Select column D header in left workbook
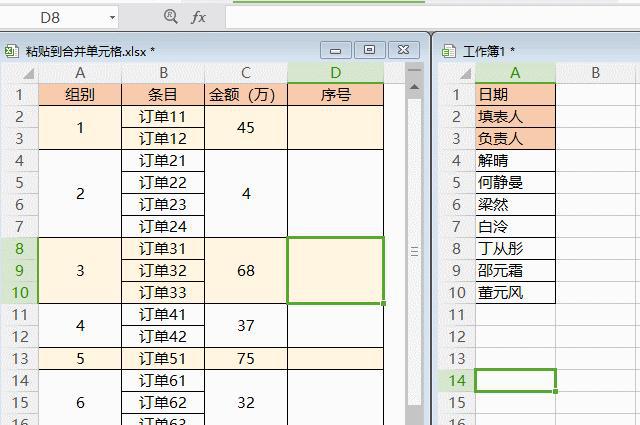640x425 pixels. click(336, 73)
